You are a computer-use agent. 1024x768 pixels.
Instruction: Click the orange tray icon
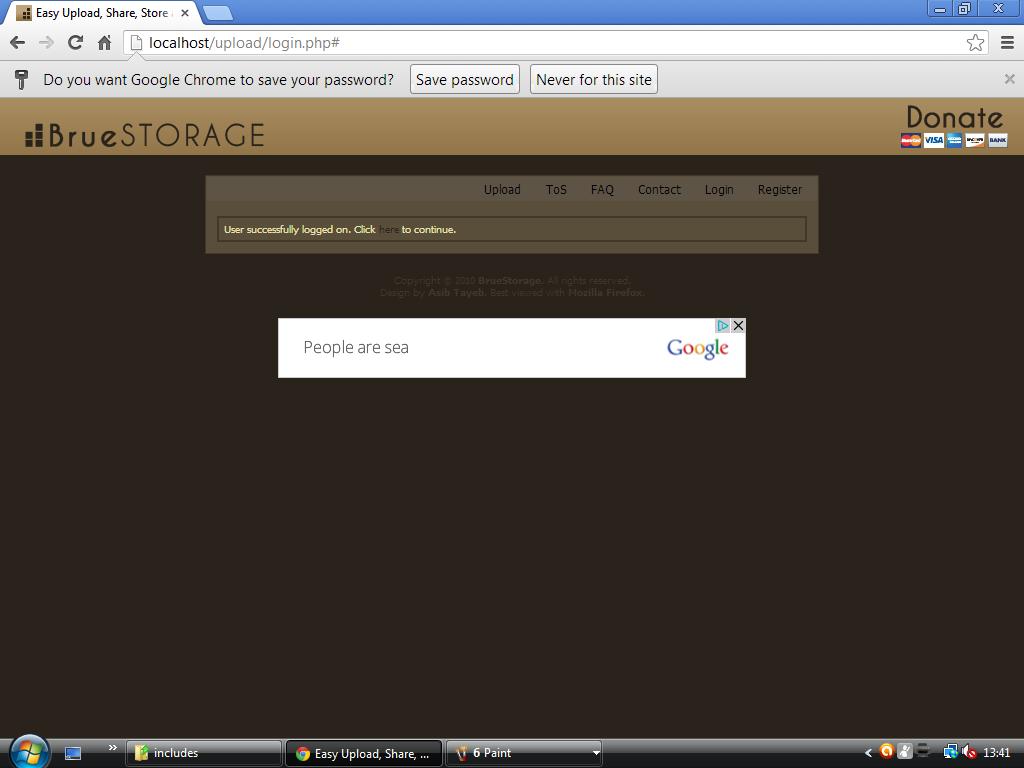coord(887,752)
